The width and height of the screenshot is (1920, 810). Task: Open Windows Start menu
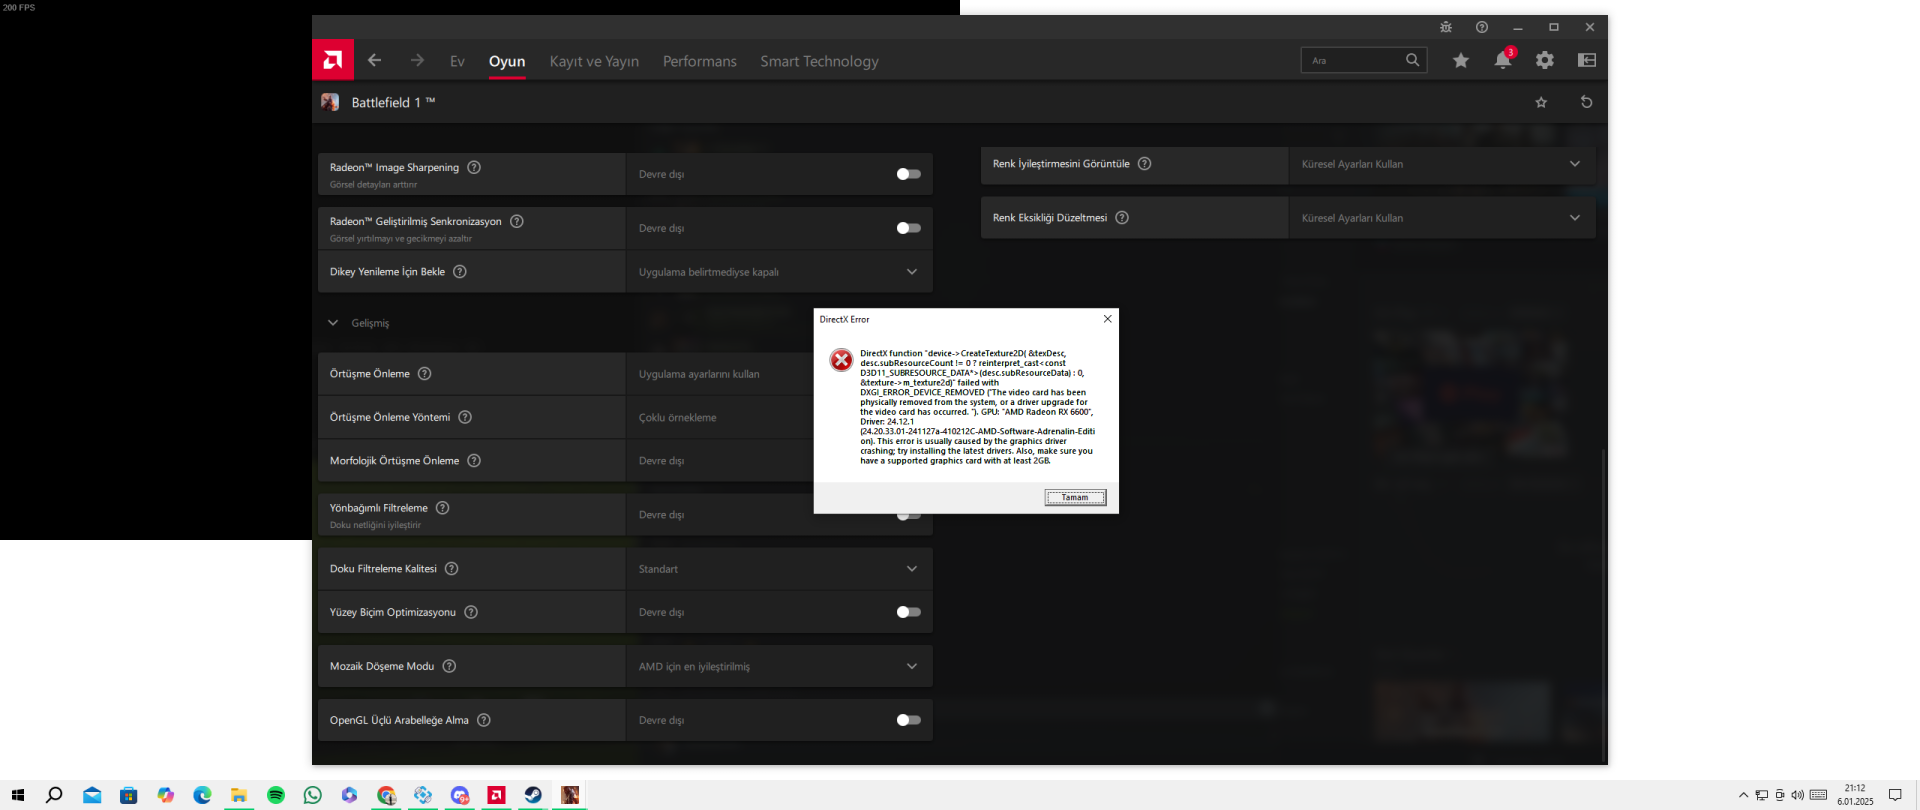pos(18,795)
